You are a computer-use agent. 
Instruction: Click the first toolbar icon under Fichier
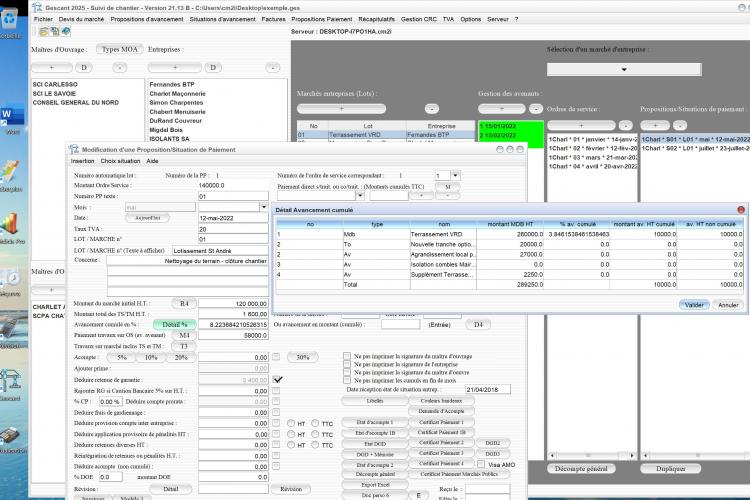[x=44, y=32]
